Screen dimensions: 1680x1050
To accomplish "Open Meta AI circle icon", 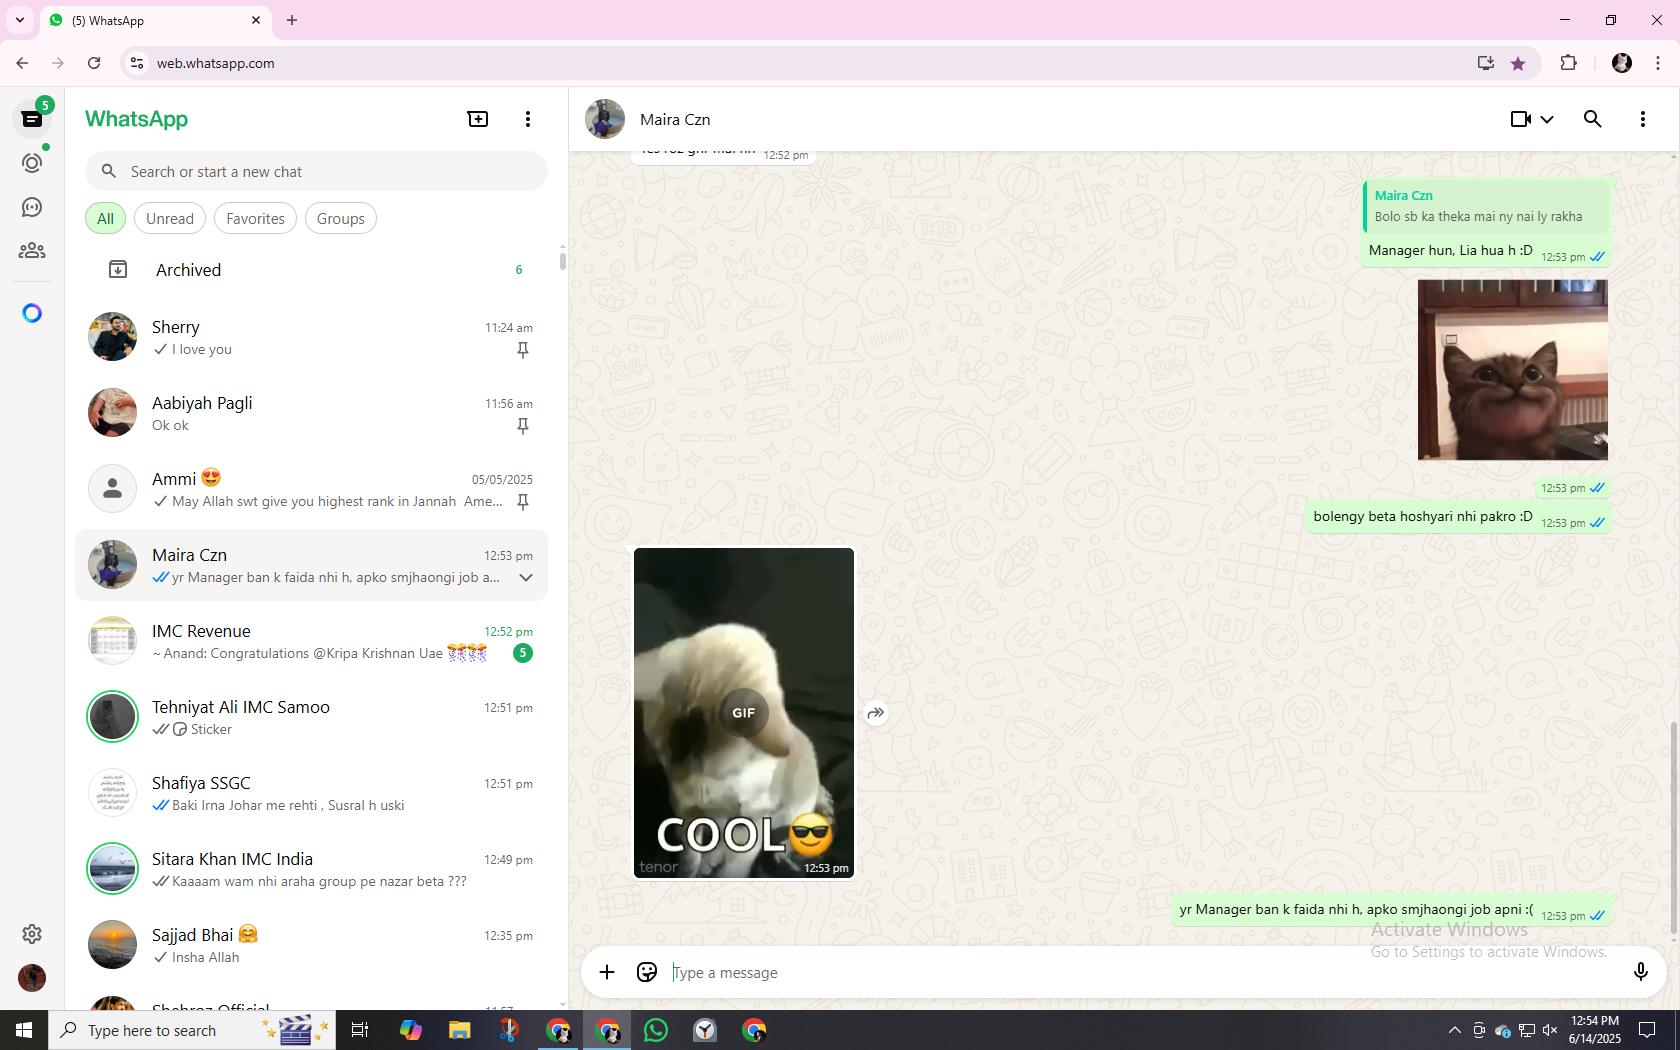I will tap(32, 313).
